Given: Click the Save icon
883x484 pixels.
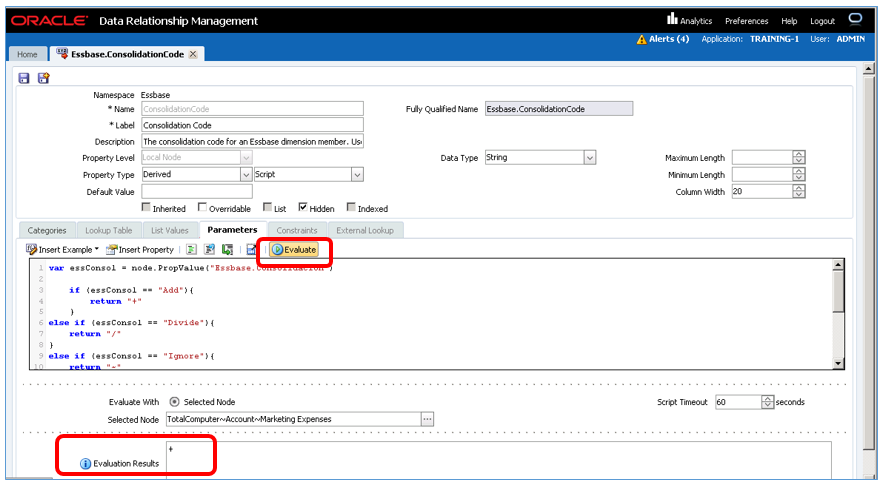Looking at the screenshot, I should click(x=24, y=78).
